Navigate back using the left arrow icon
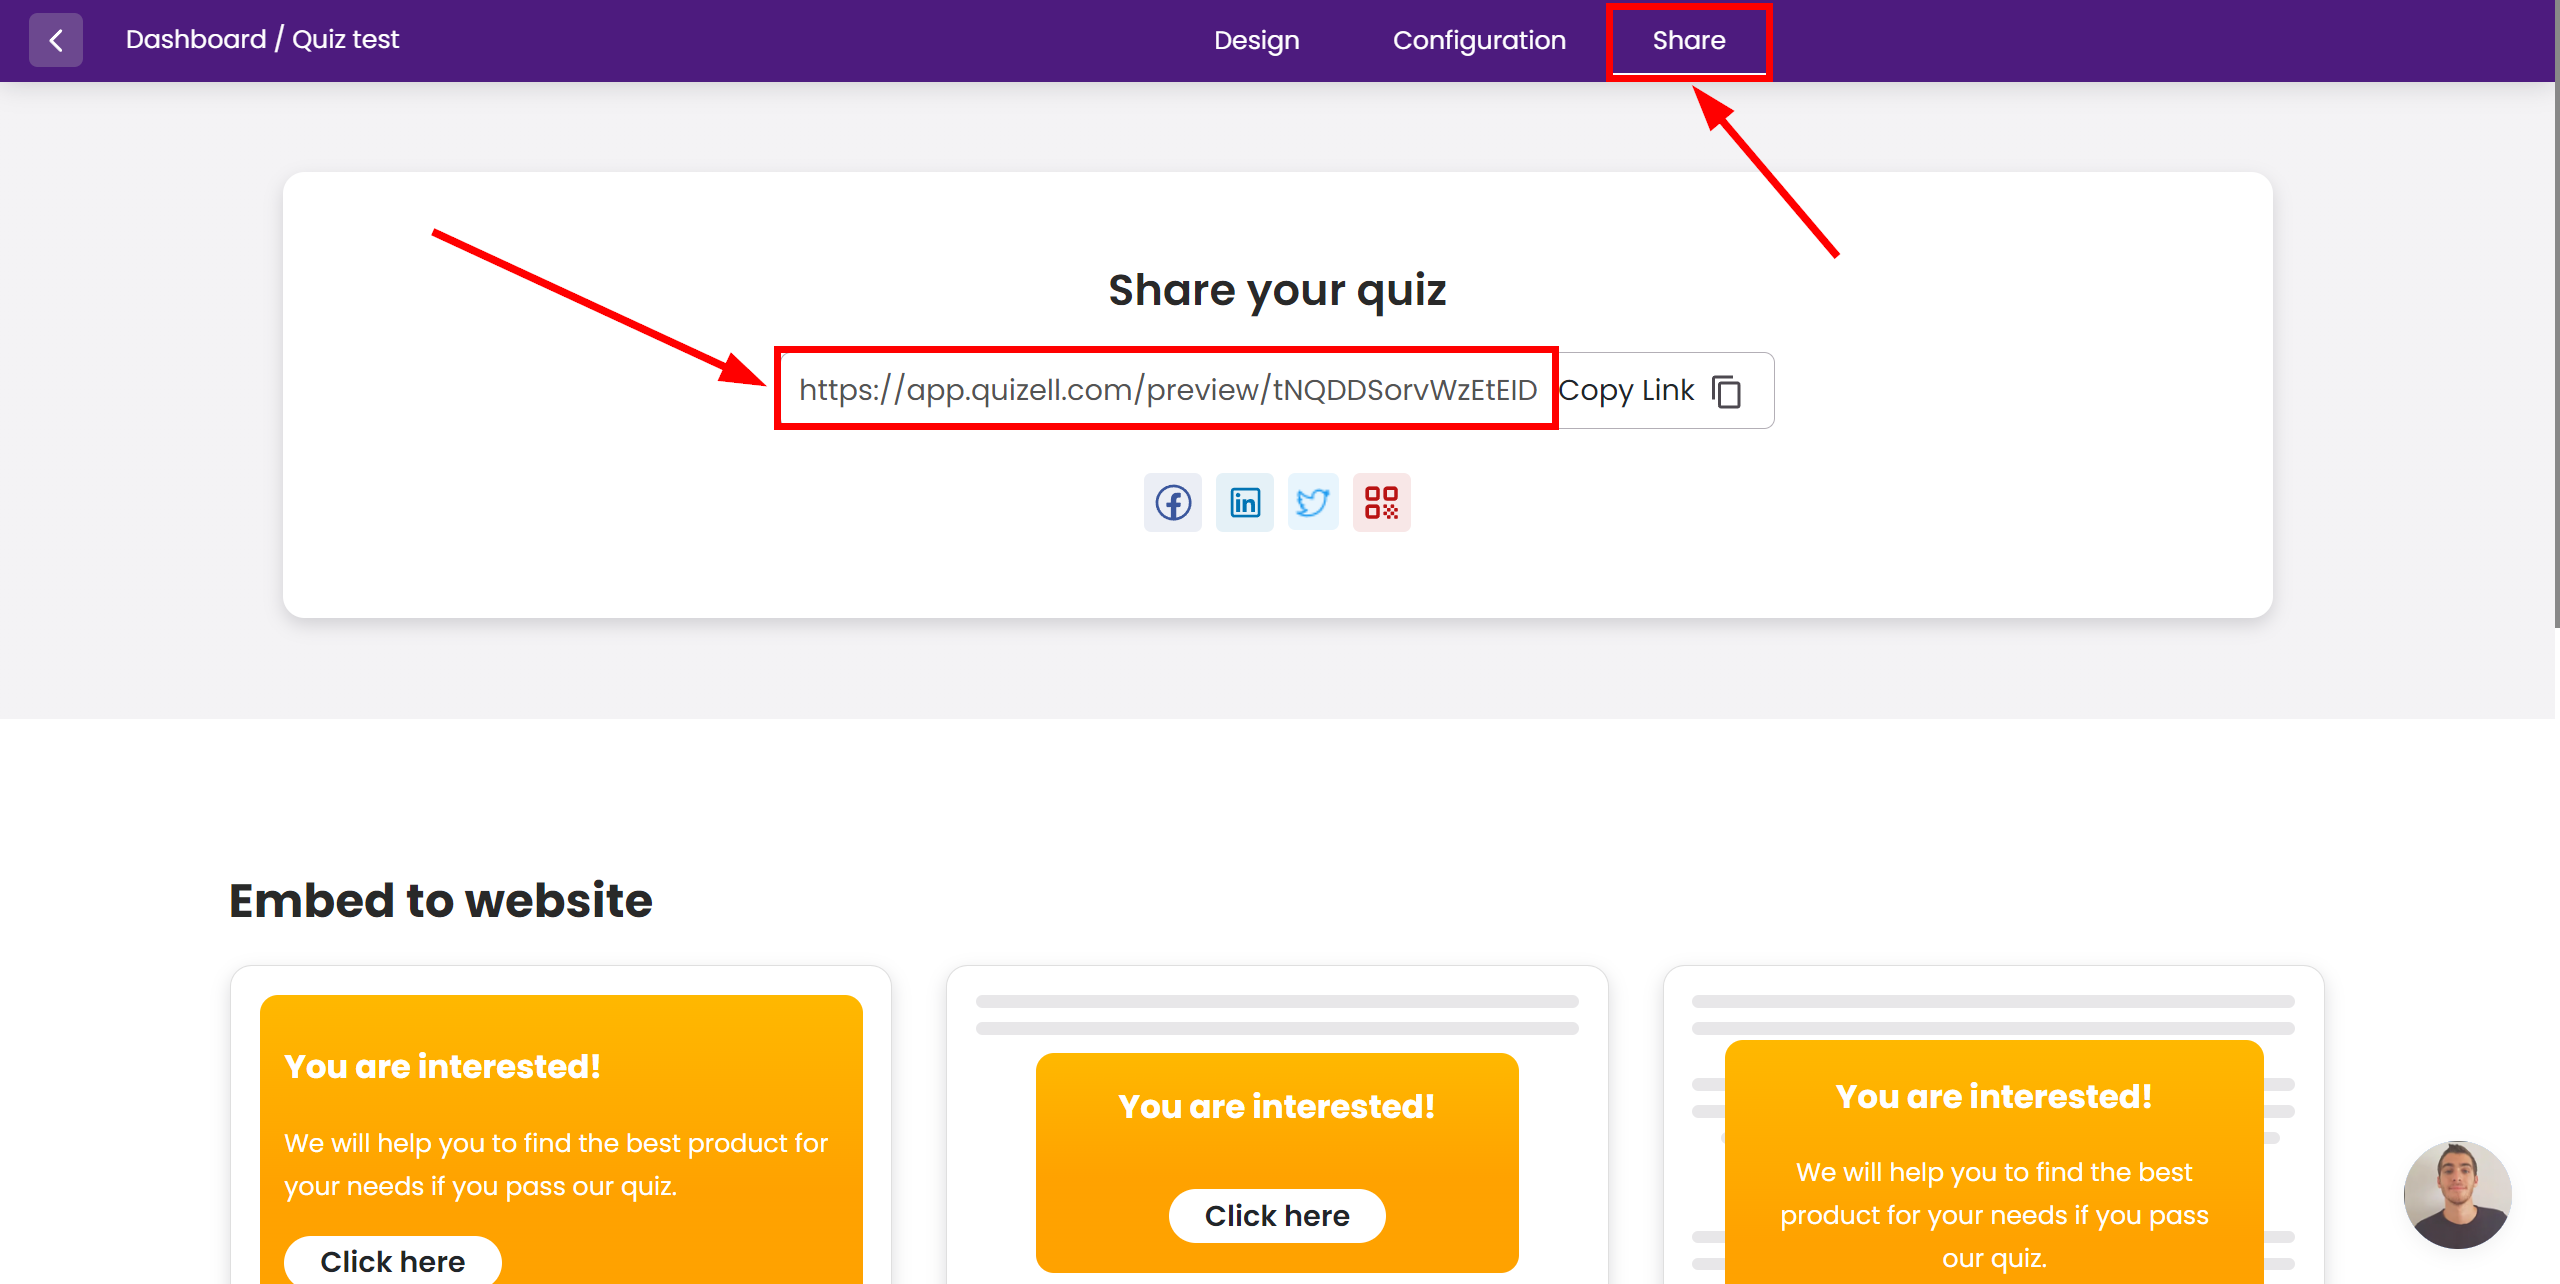 (x=54, y=41)
